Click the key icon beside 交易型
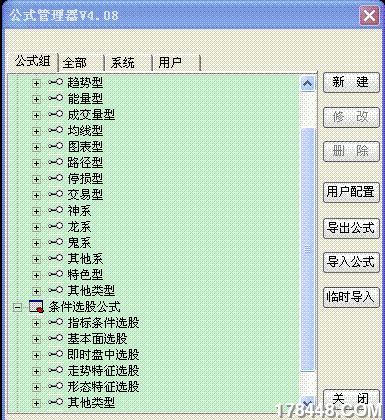The width and height of the screenshot is (385, 420). click(55, 194)
